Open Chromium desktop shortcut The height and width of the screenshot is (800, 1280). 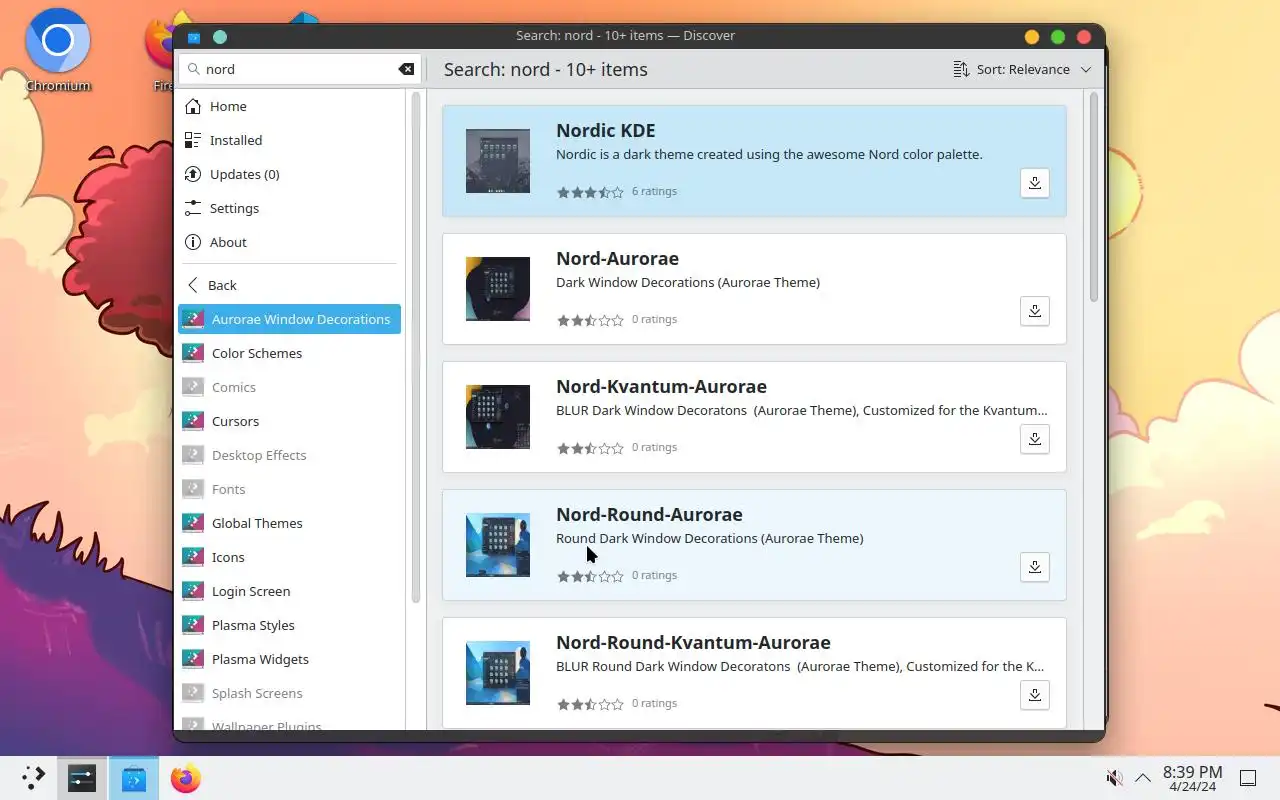click(x=58, y=50)
